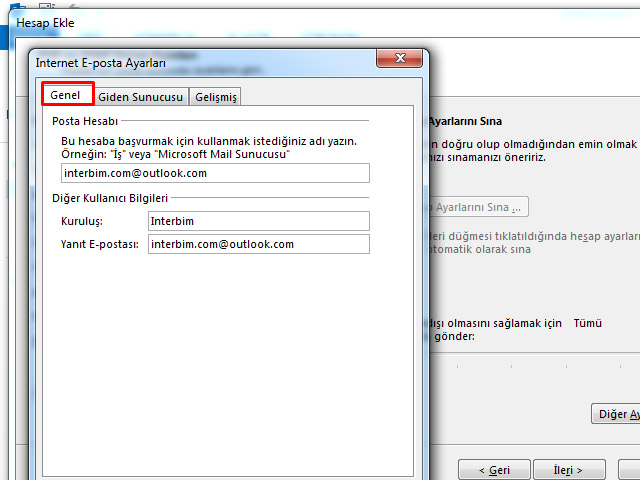
Task: Click the Yanıt E-postası input field
Action: click(x=258, y=244)
